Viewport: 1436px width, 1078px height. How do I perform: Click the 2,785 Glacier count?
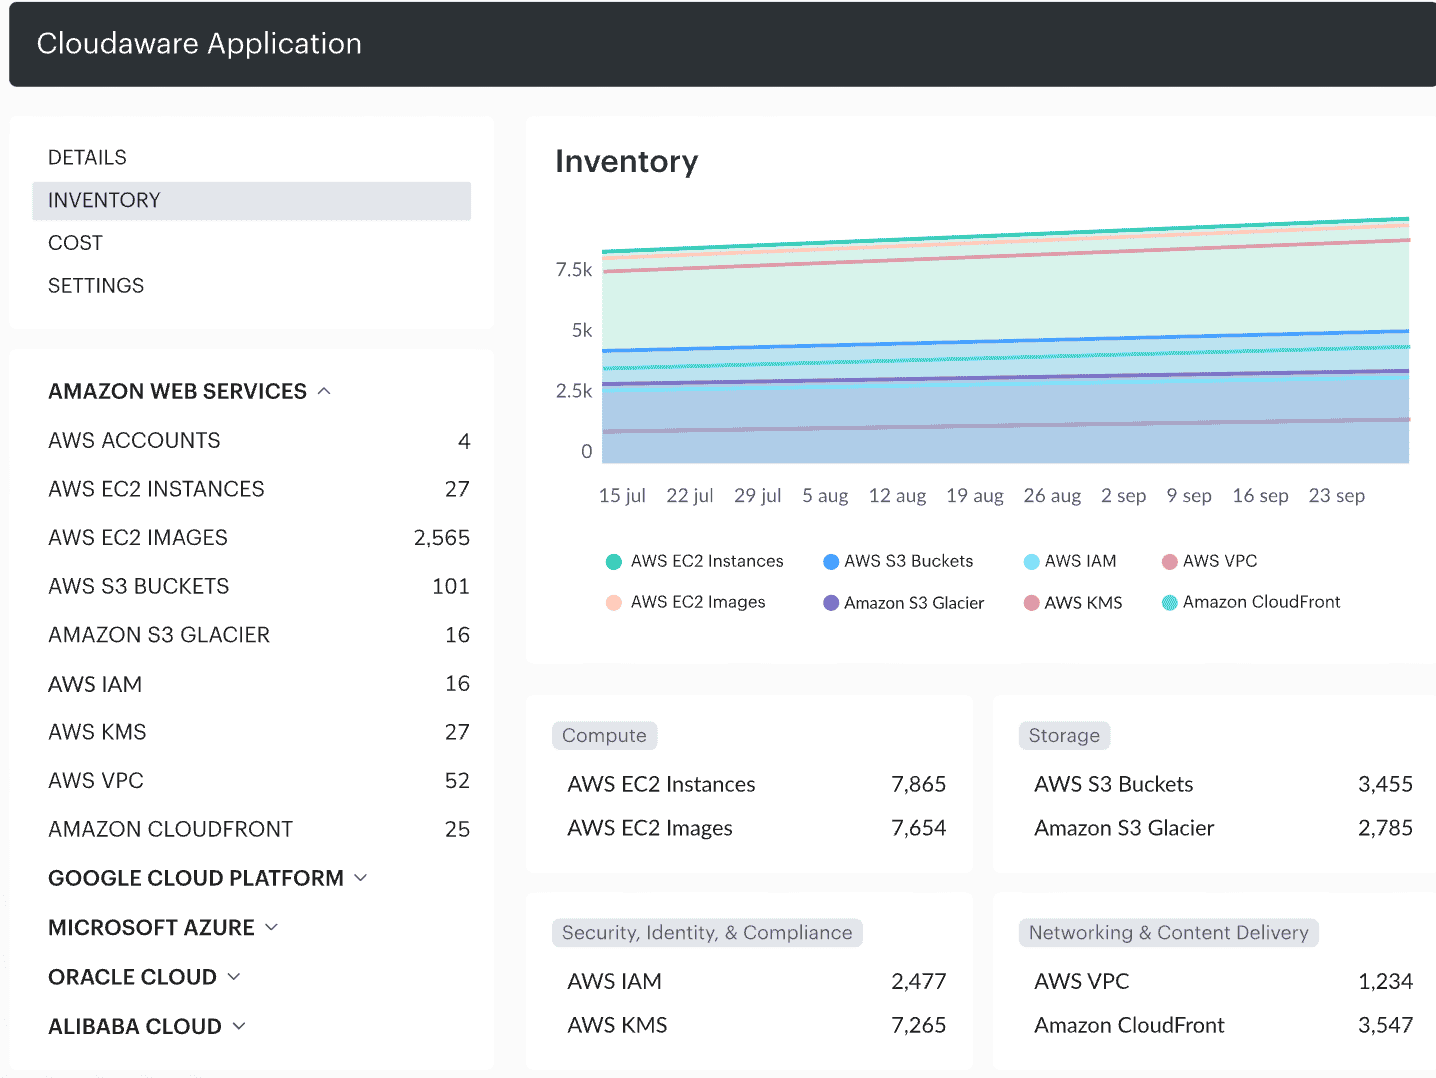tap(1385, 829)
